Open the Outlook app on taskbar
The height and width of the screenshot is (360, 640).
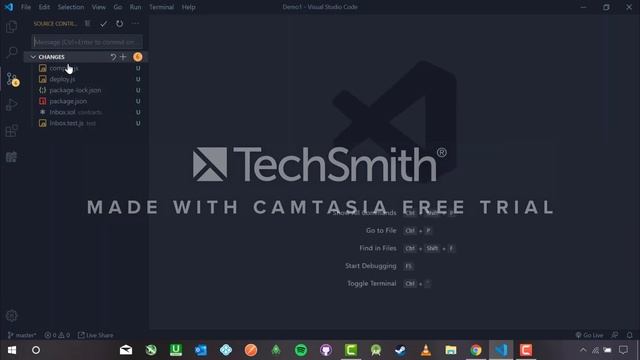tap(201, 350)
